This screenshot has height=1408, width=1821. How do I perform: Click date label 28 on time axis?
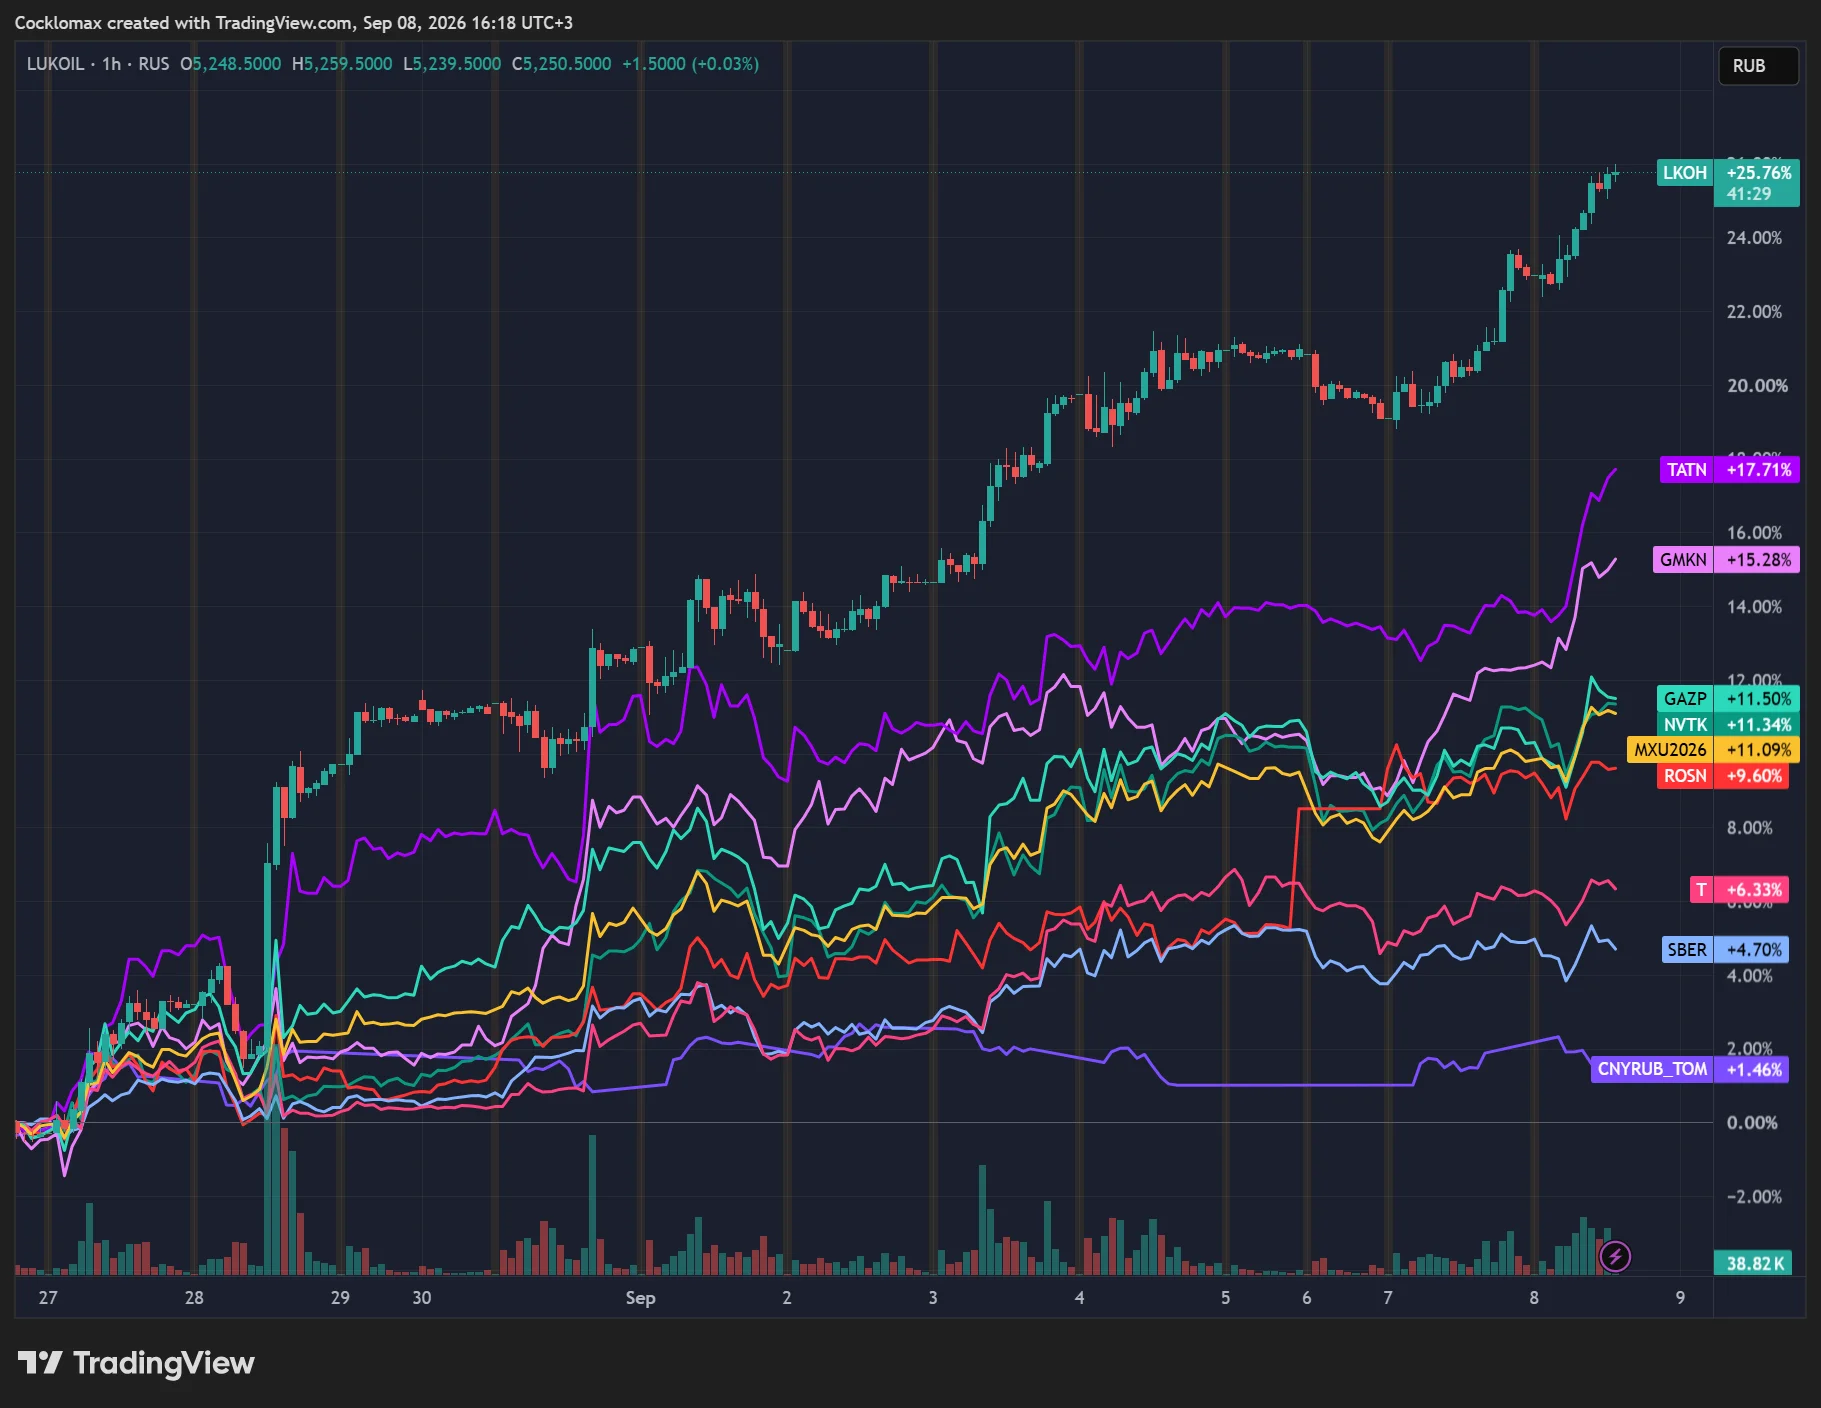[x=194, y=1298]
